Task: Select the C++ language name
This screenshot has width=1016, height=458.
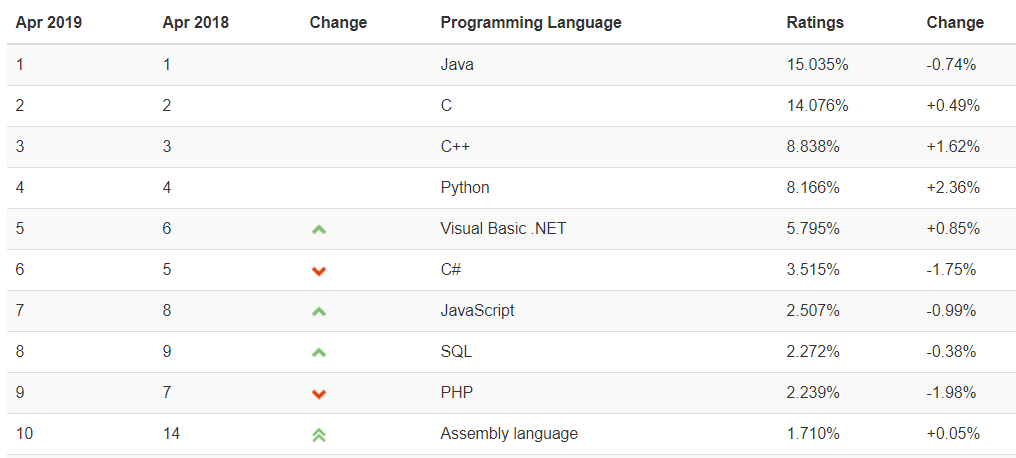Action: pyautogui.click(x=456, y=146)
